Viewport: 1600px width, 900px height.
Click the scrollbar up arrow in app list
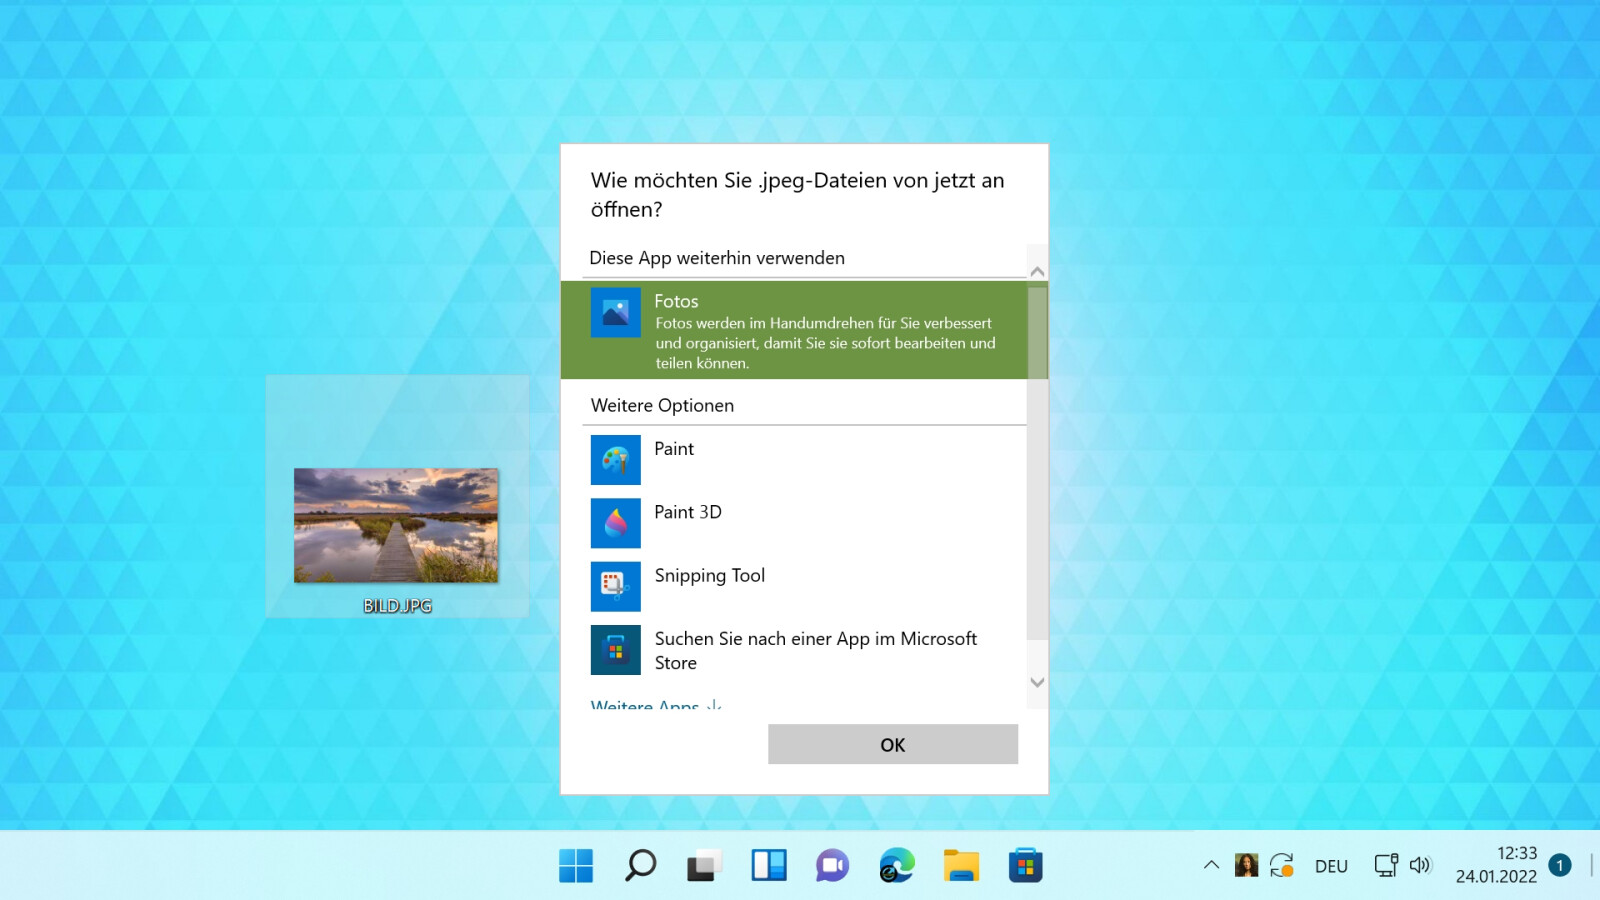click(x=1037, y=271)
